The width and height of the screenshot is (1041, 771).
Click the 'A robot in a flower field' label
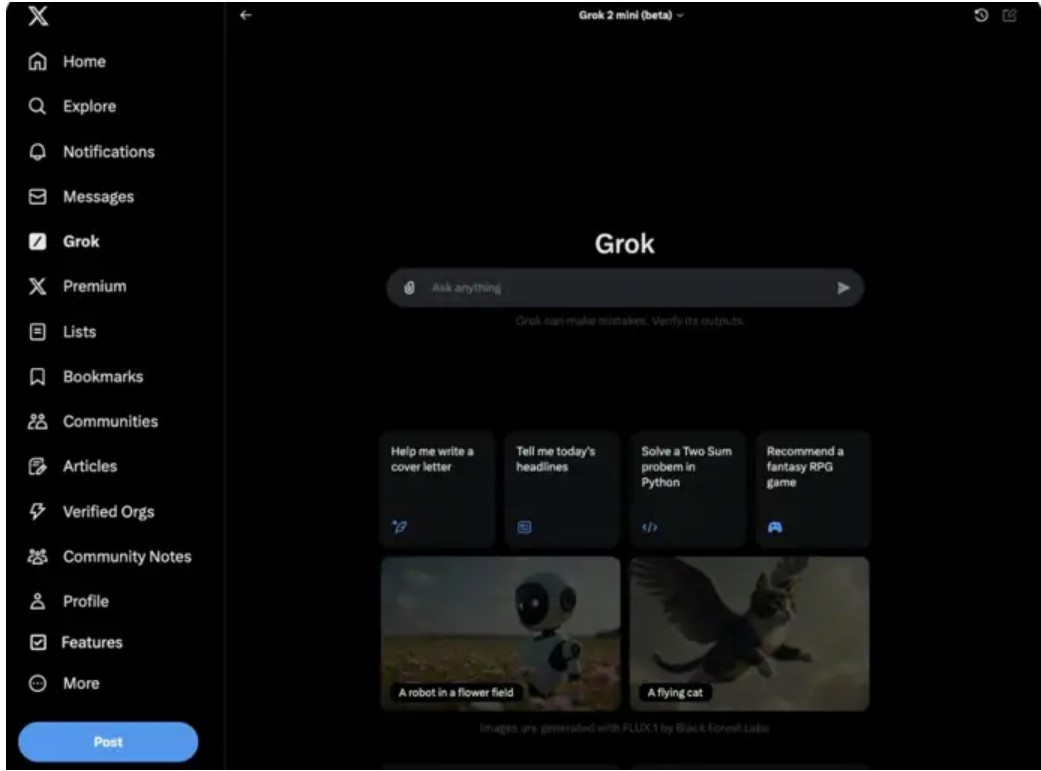456,693
